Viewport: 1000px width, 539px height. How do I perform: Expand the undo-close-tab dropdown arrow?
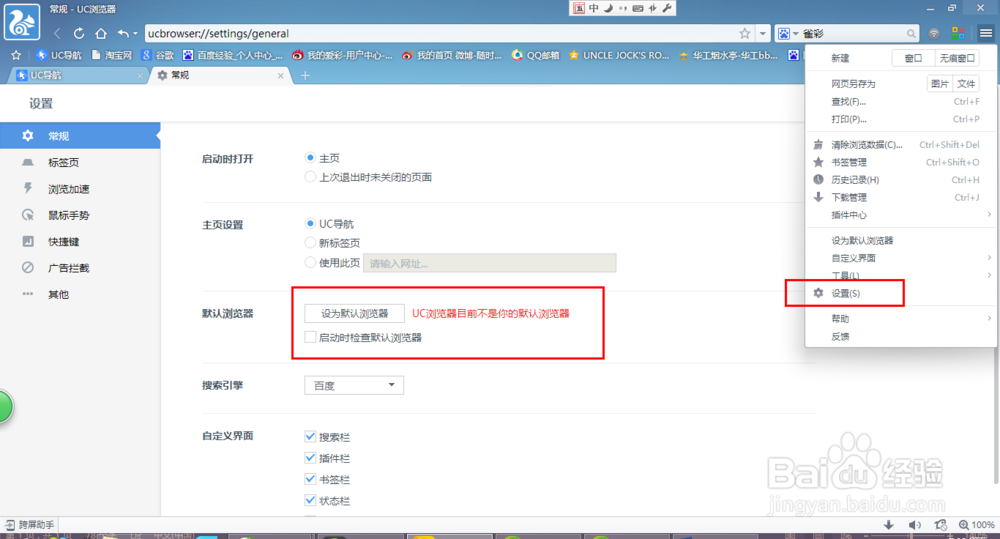tap(135, 33)
